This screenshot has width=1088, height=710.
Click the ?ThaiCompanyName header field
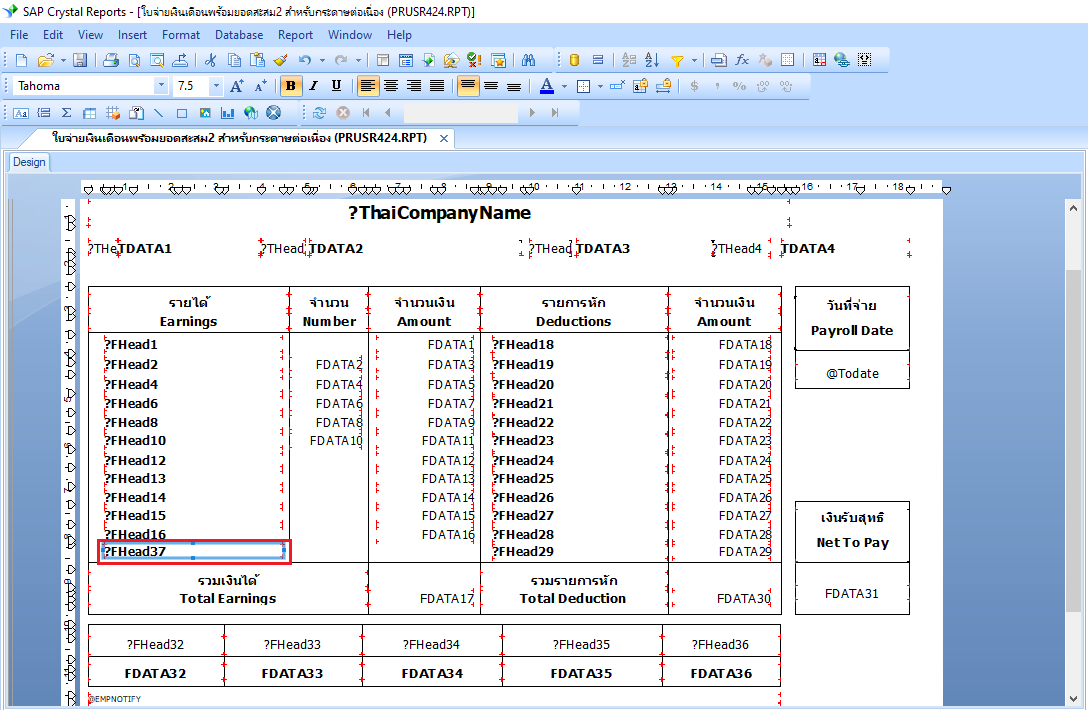439,213
